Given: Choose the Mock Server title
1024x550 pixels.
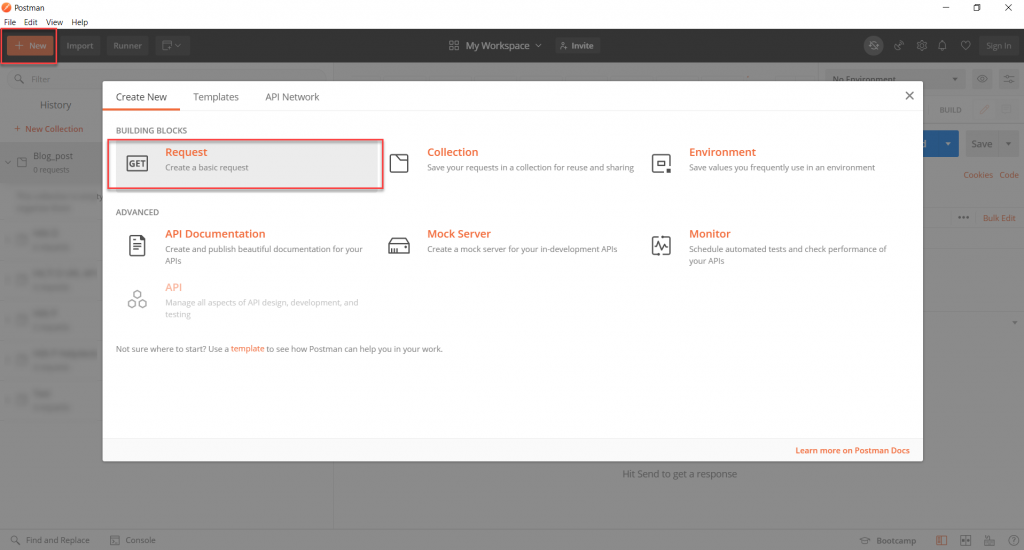Looking at the screenshot, I should (x=458, y=234).
